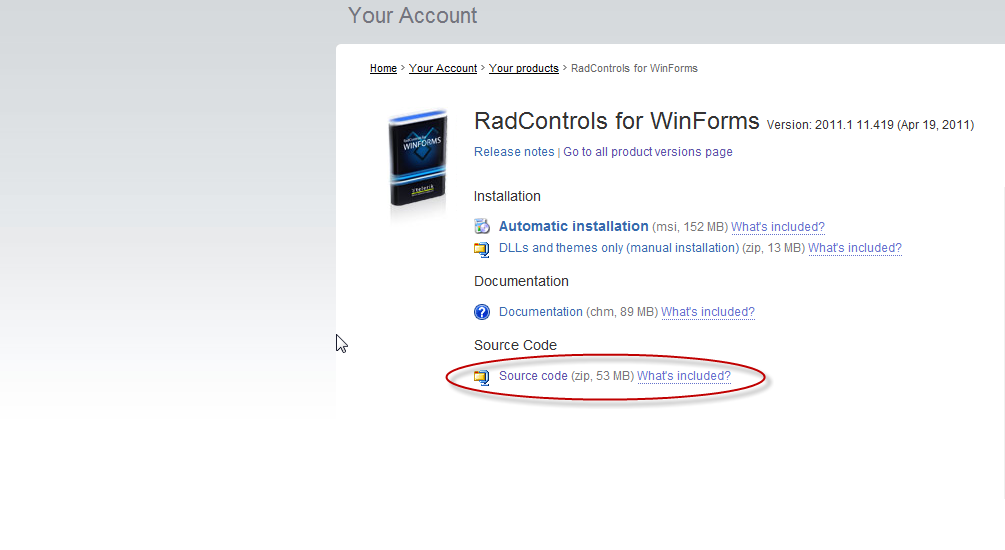Download the Source code zip

coord(533,376)
